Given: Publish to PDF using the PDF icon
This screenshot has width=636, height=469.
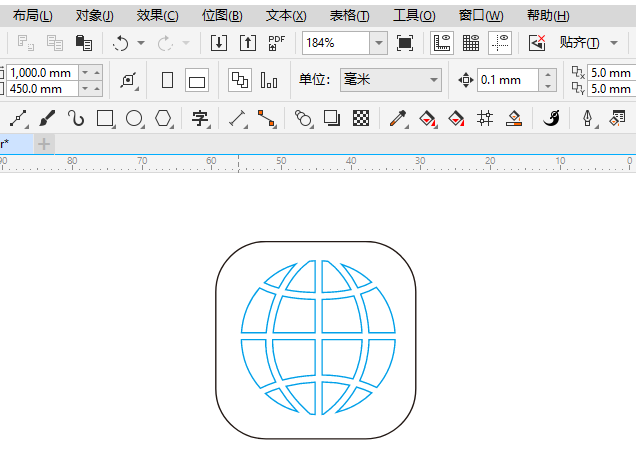Looking at the screenshot, I should pos(277,43).
